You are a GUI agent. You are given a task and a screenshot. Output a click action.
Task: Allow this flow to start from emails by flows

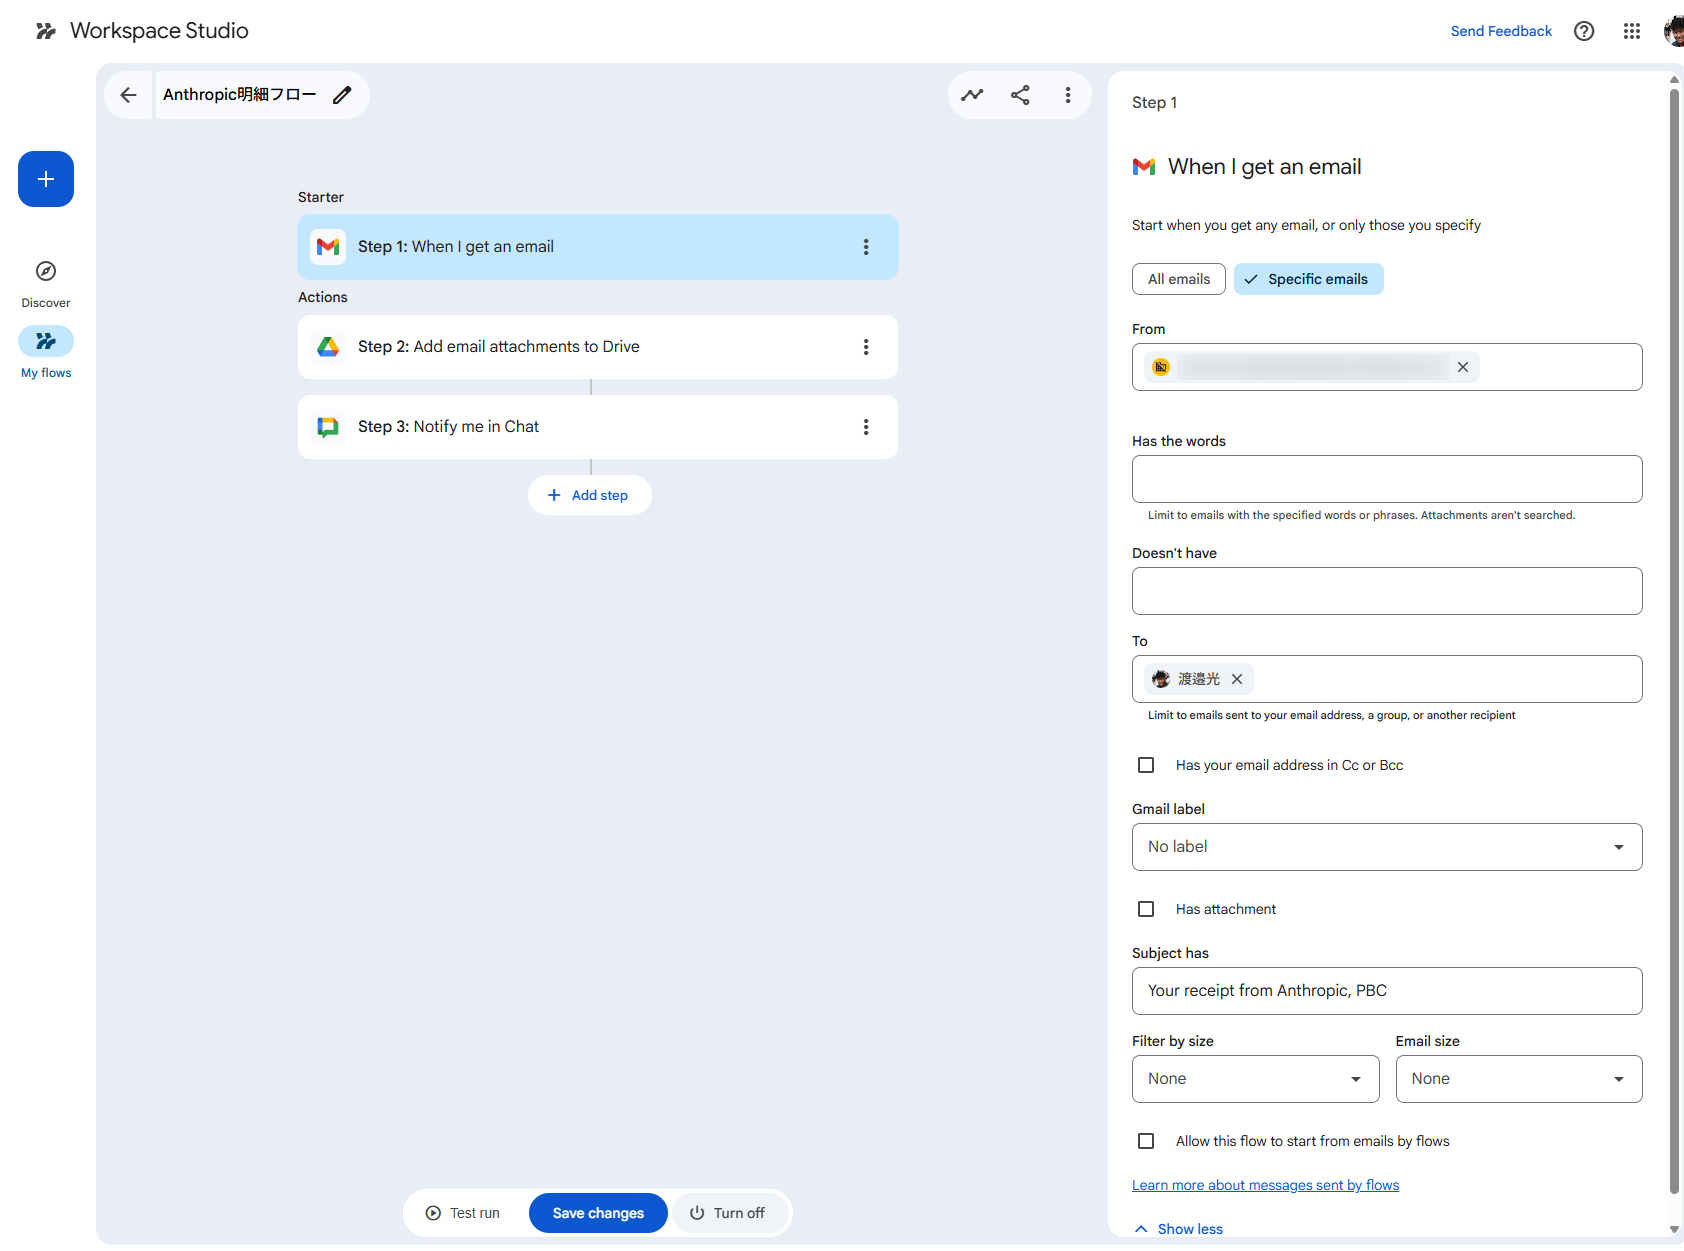click(1145, 1140)
